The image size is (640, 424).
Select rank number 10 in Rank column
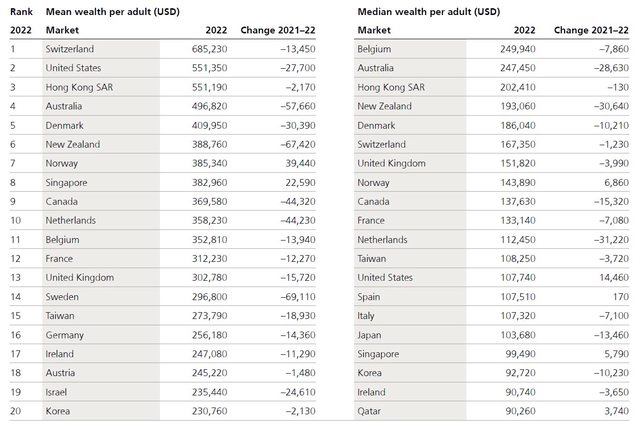tap(15, 220)
